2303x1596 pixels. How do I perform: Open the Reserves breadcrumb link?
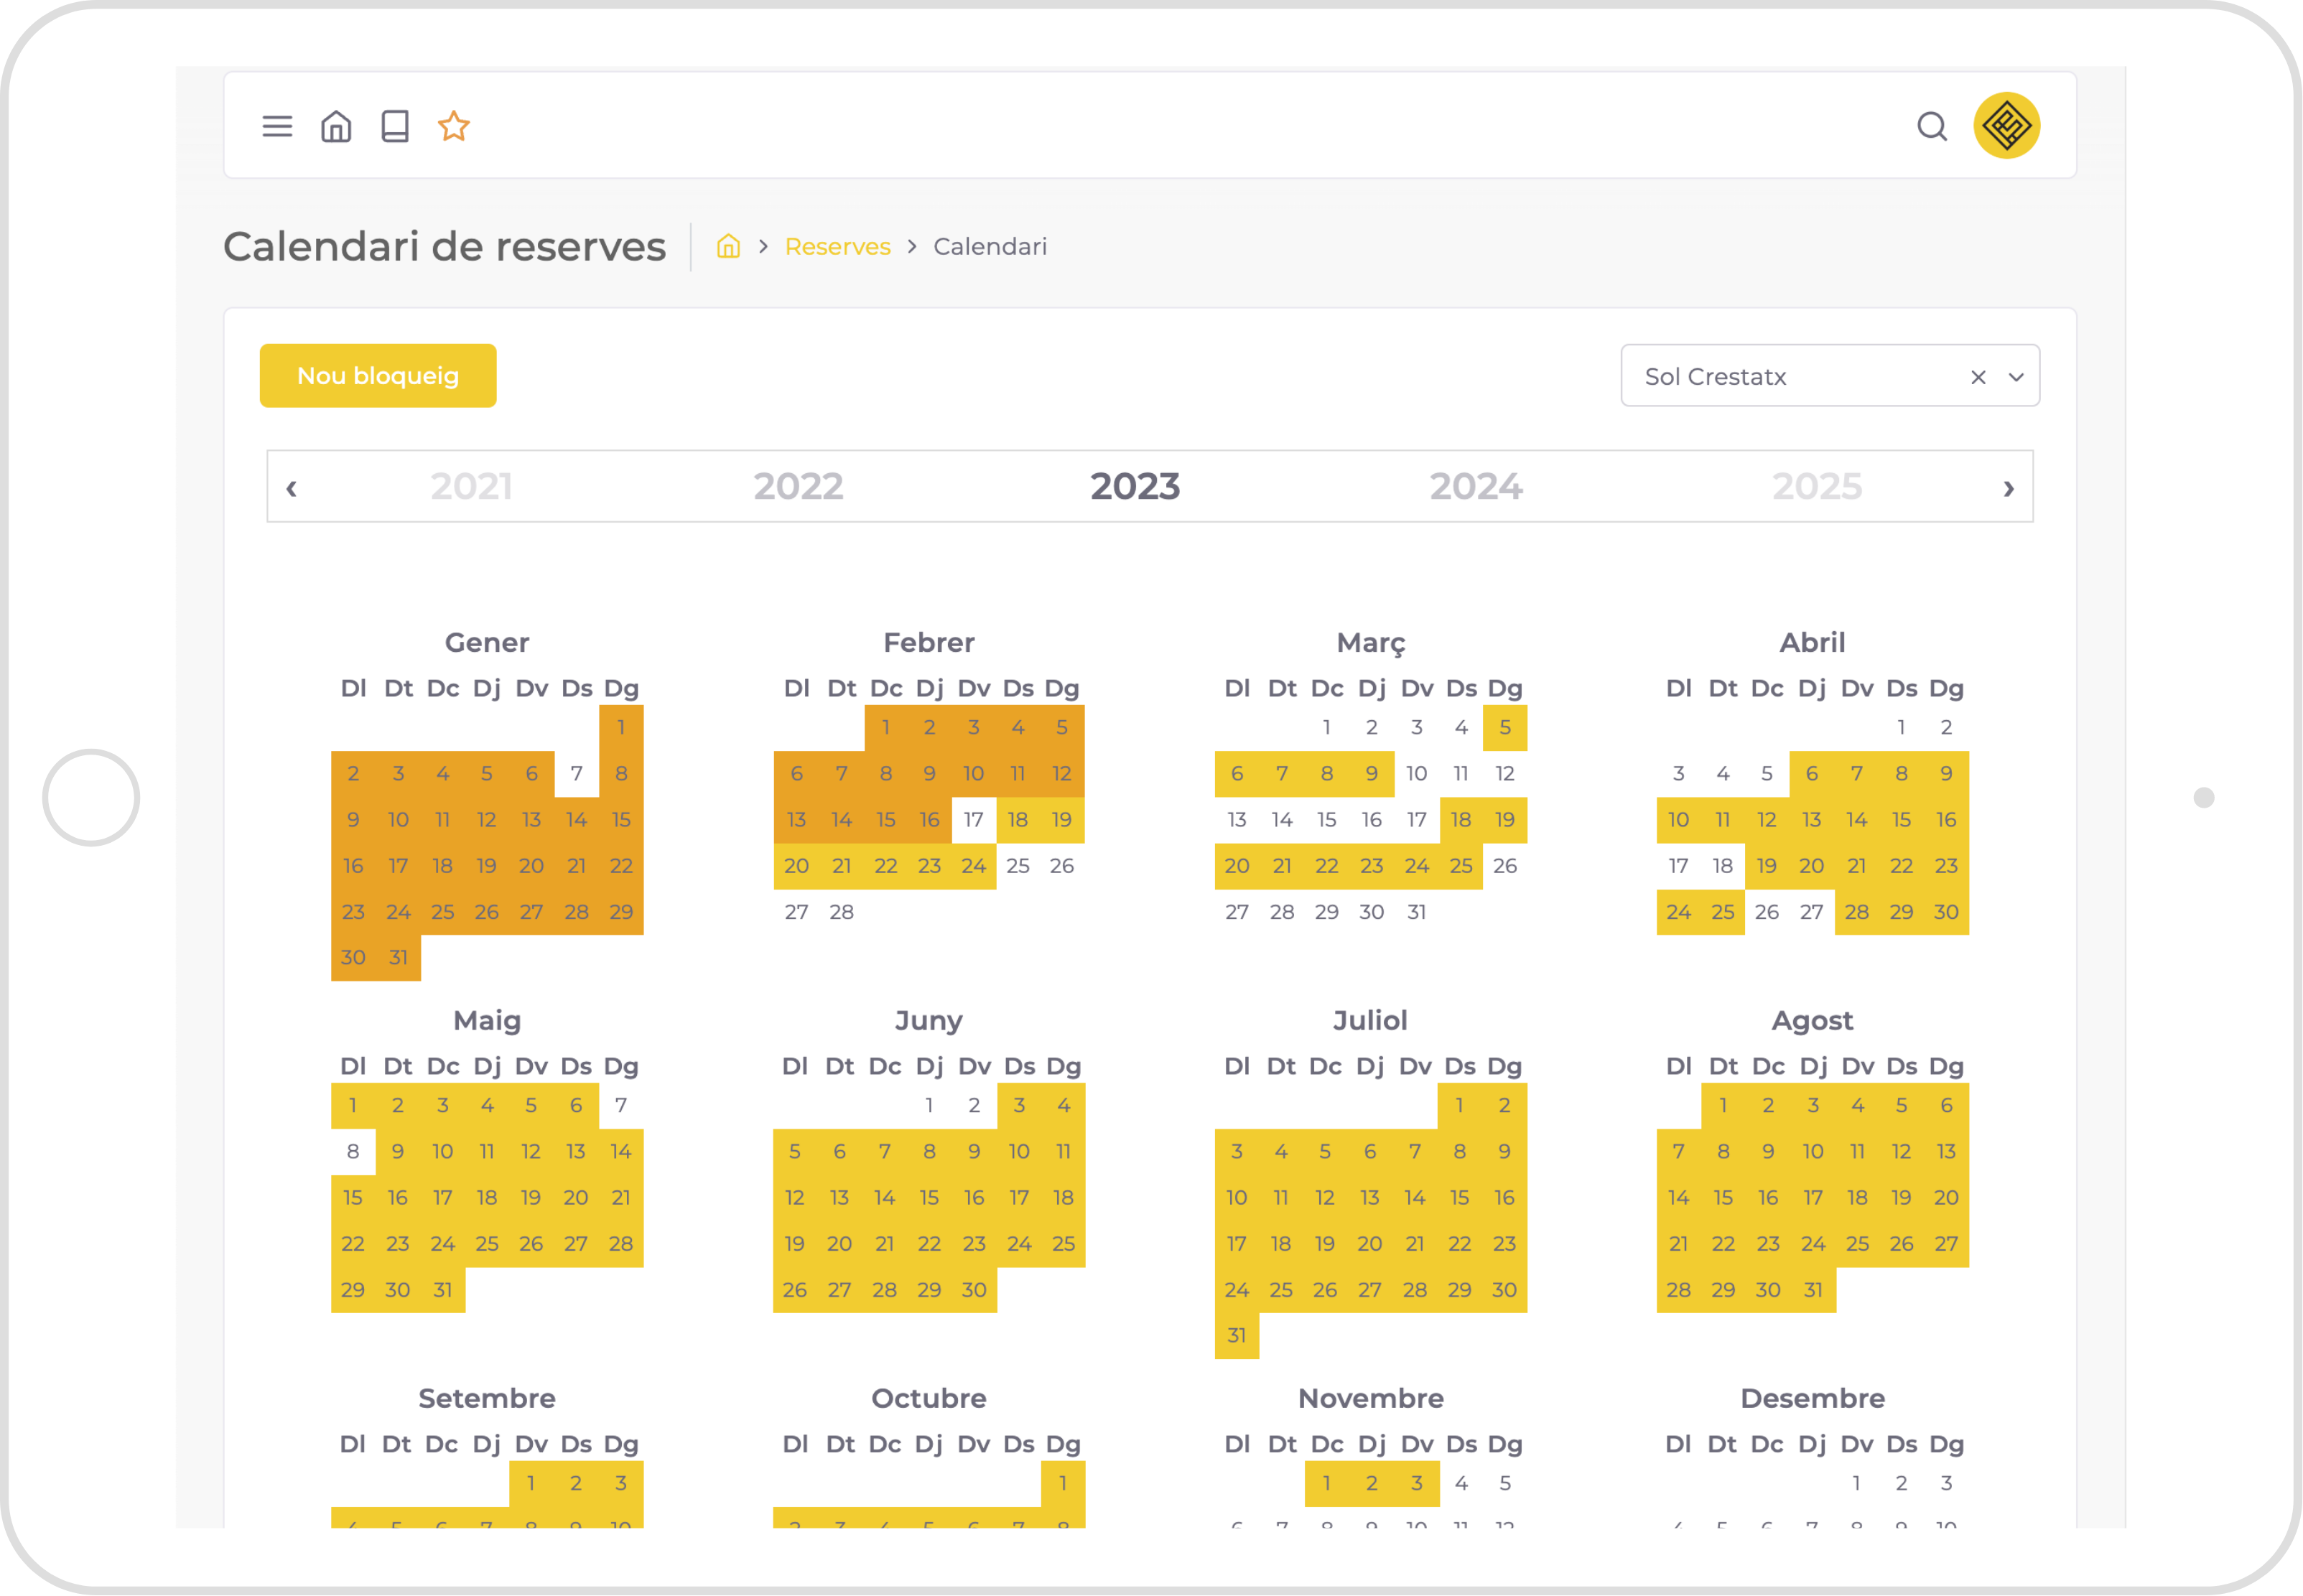pos(837,246)
